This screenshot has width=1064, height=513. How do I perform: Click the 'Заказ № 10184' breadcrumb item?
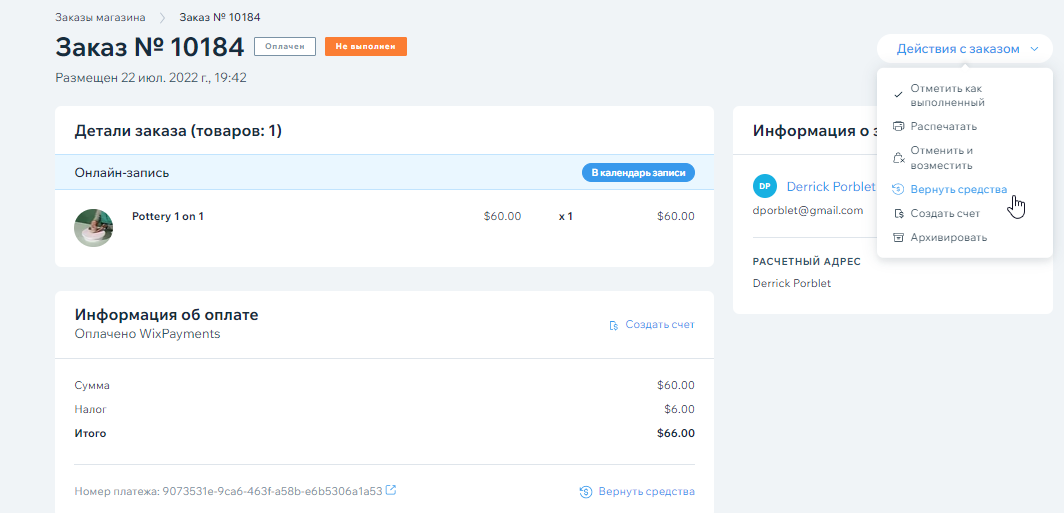[x=219, y=17]
